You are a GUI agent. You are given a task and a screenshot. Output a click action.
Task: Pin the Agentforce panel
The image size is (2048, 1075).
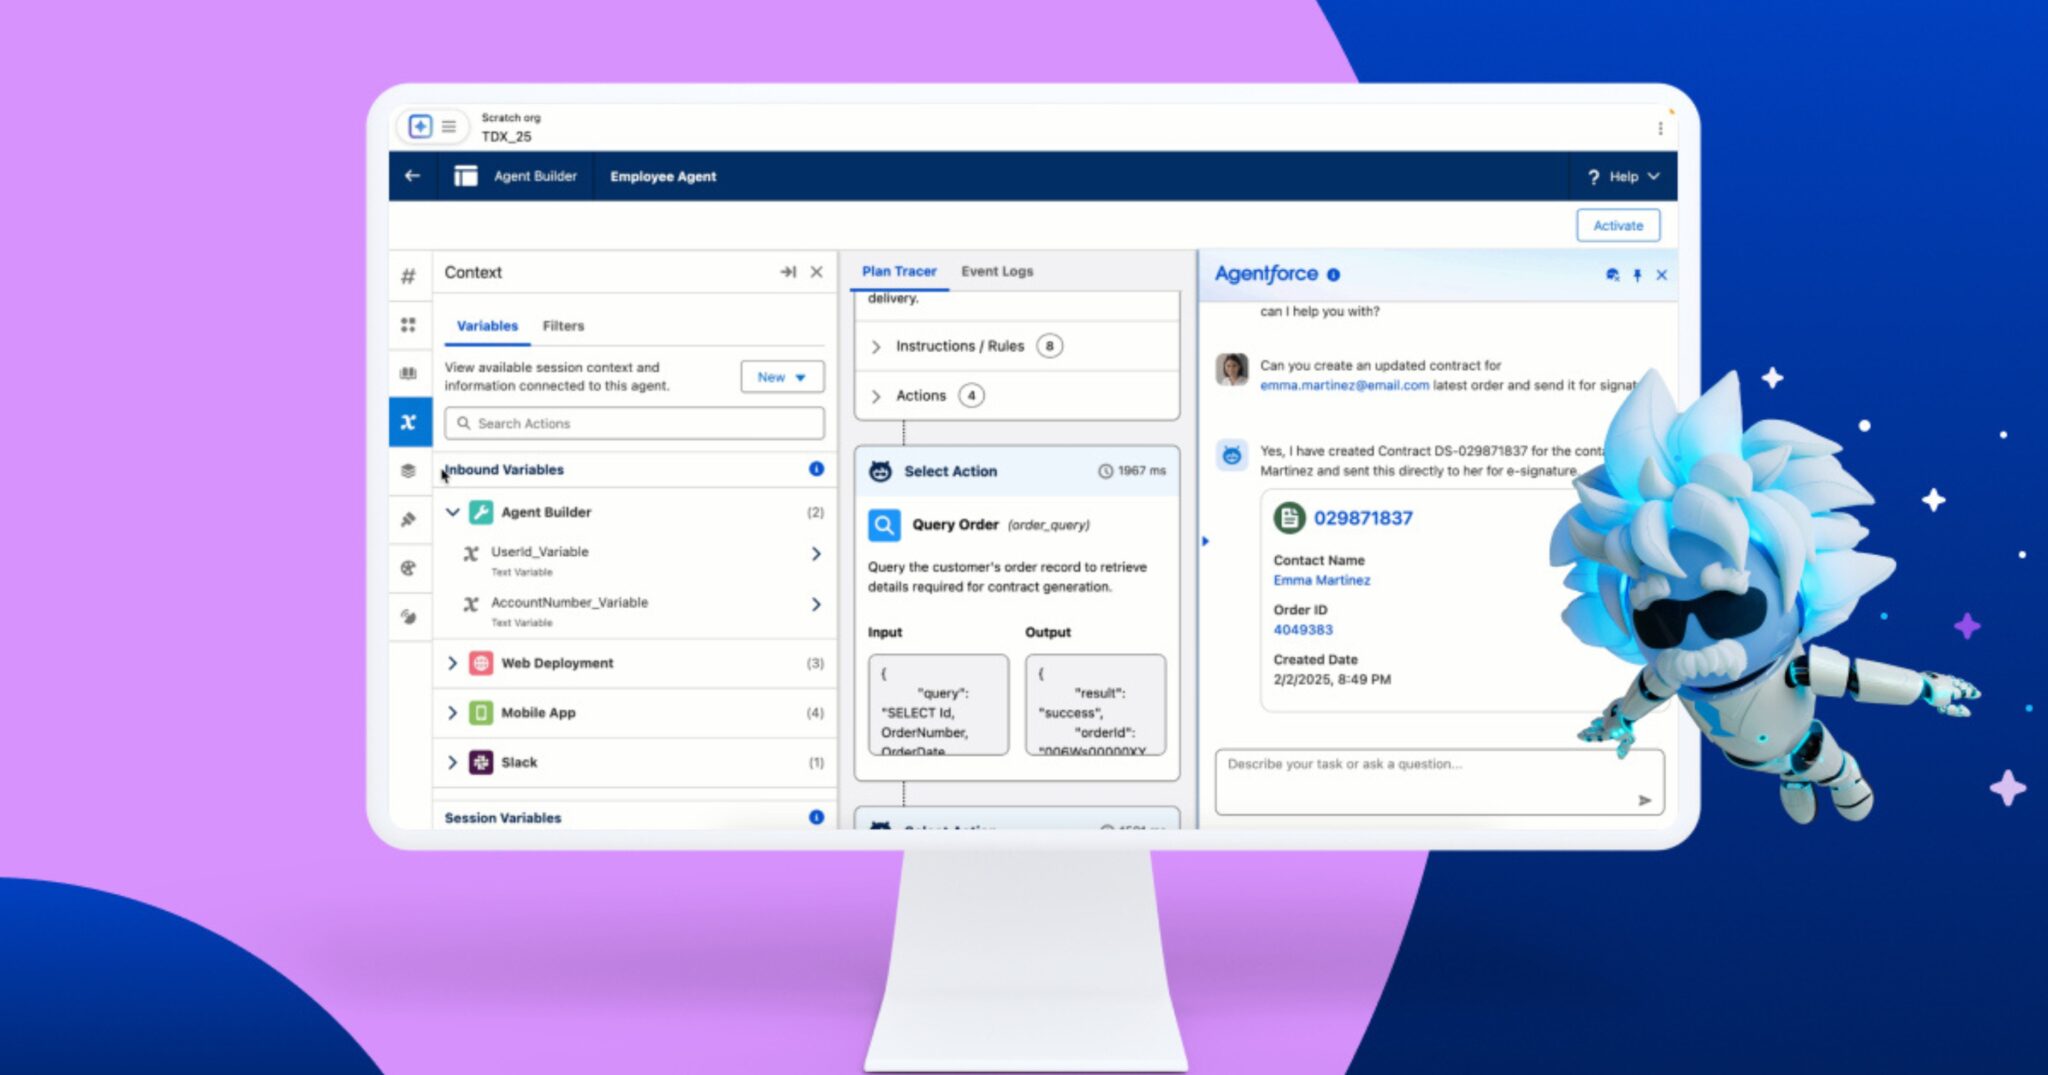tap(1637, 275)
